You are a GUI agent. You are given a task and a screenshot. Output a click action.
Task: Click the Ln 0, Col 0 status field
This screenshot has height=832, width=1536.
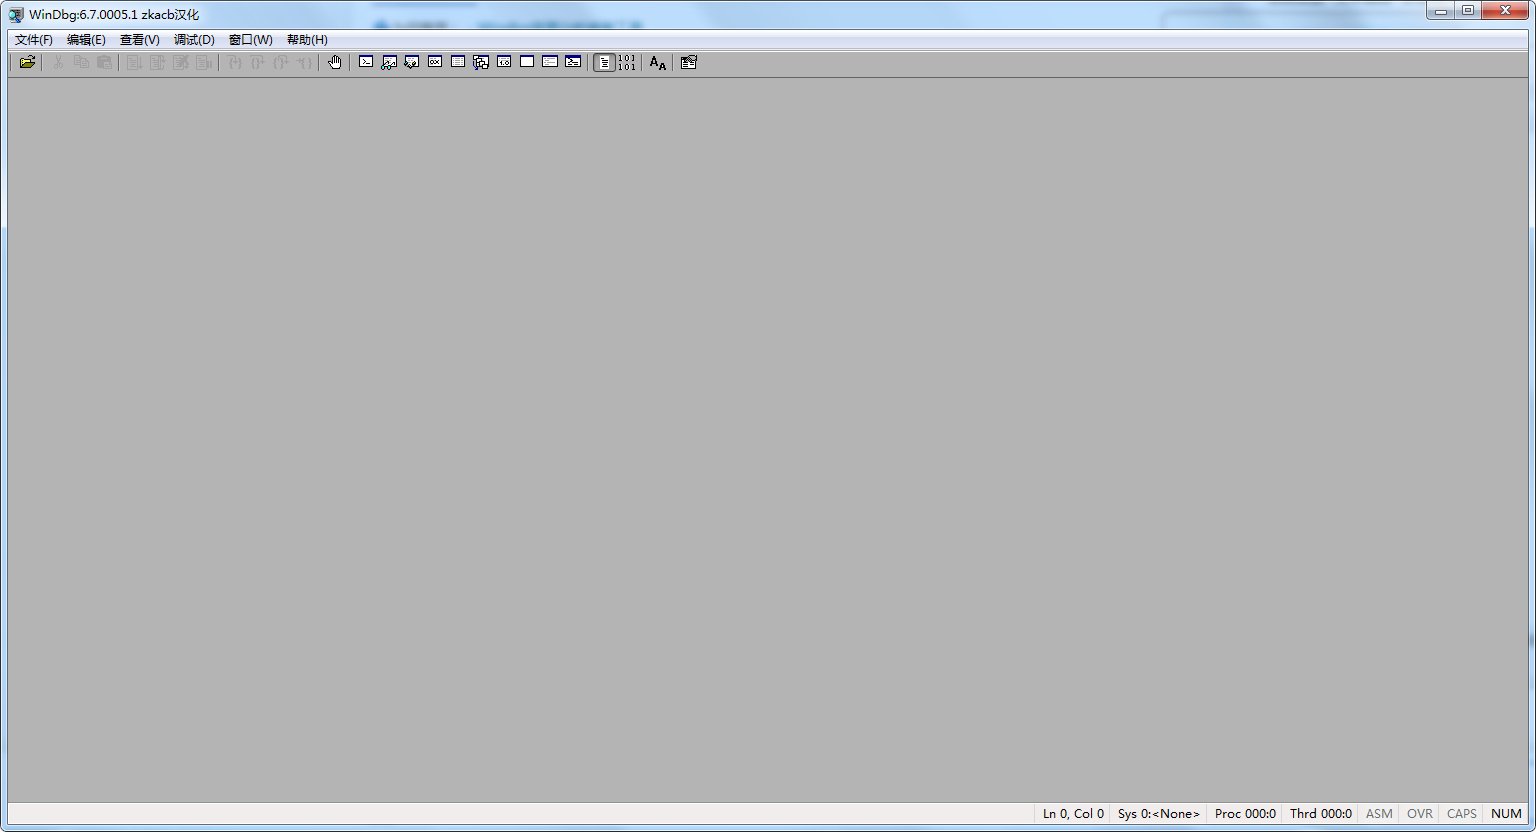1072,814
